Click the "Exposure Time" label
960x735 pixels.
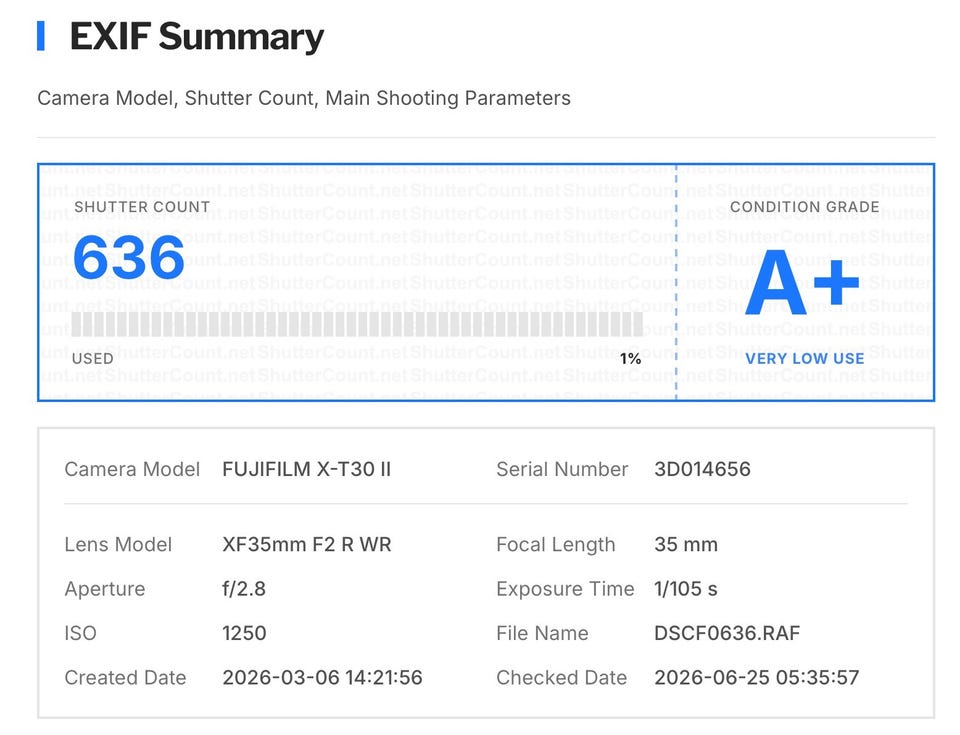tap(565, 589)
